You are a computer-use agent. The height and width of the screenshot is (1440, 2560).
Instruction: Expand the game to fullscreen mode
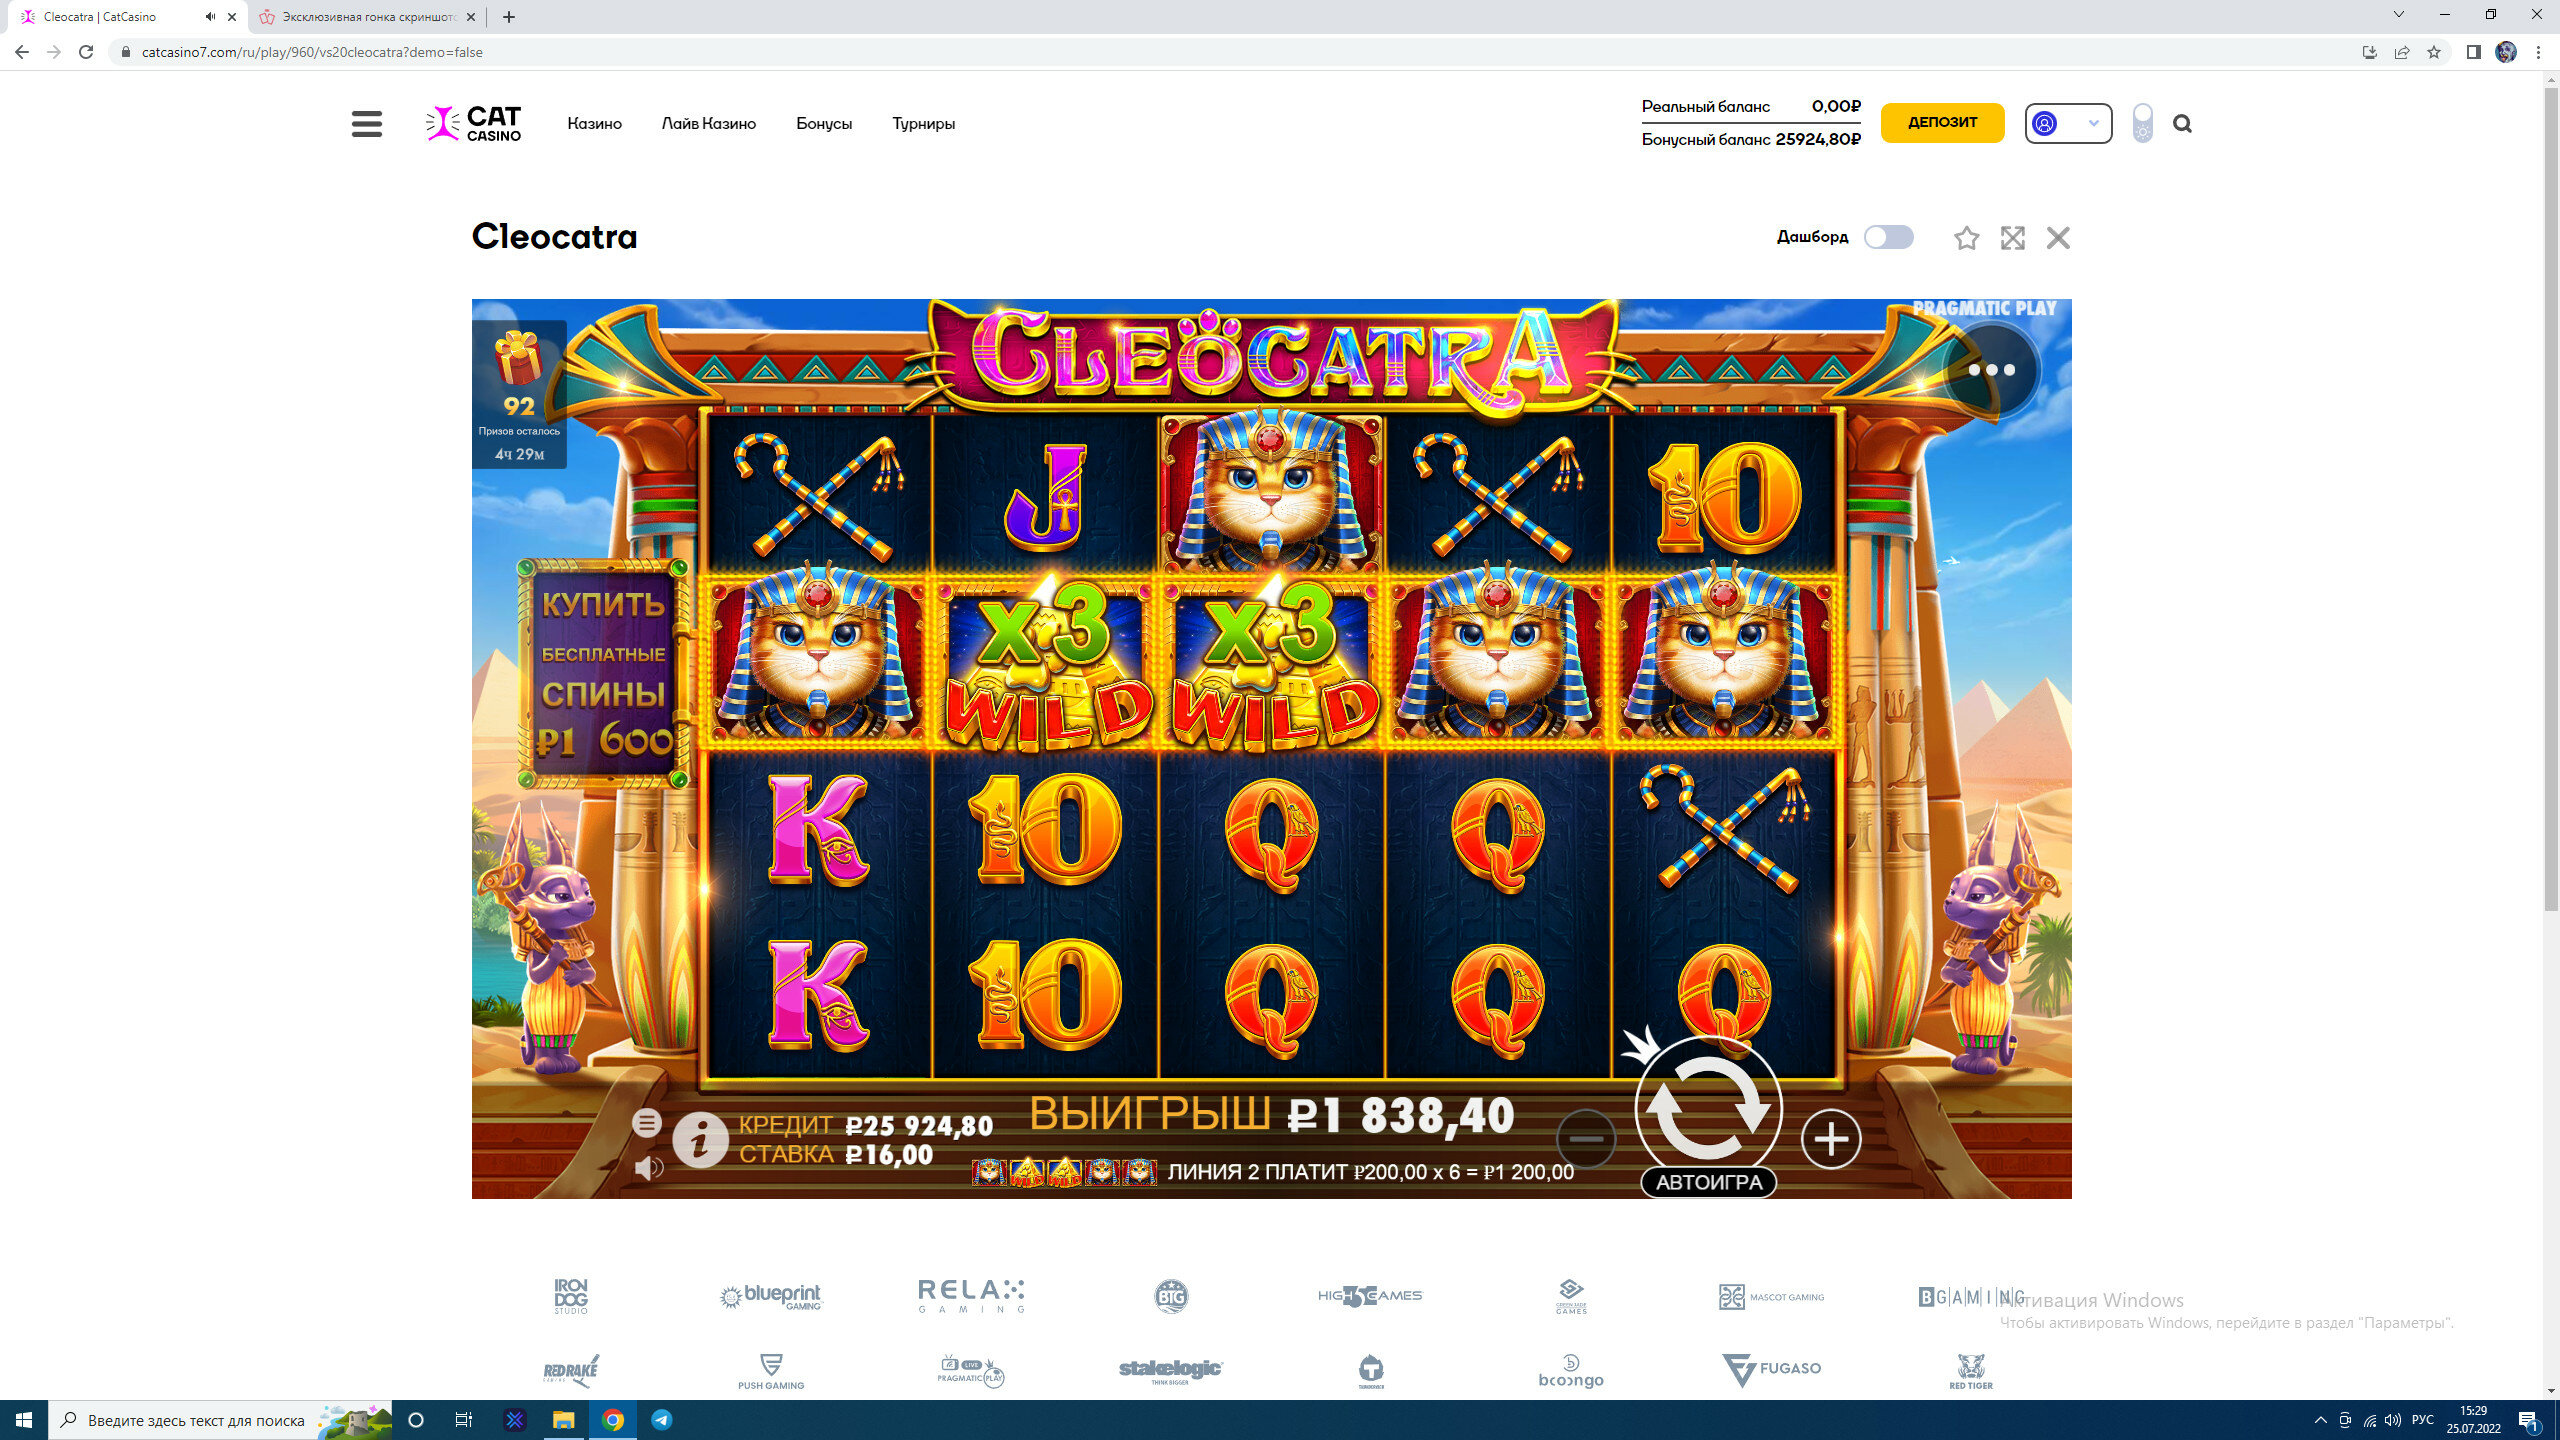coord(2012,238)
